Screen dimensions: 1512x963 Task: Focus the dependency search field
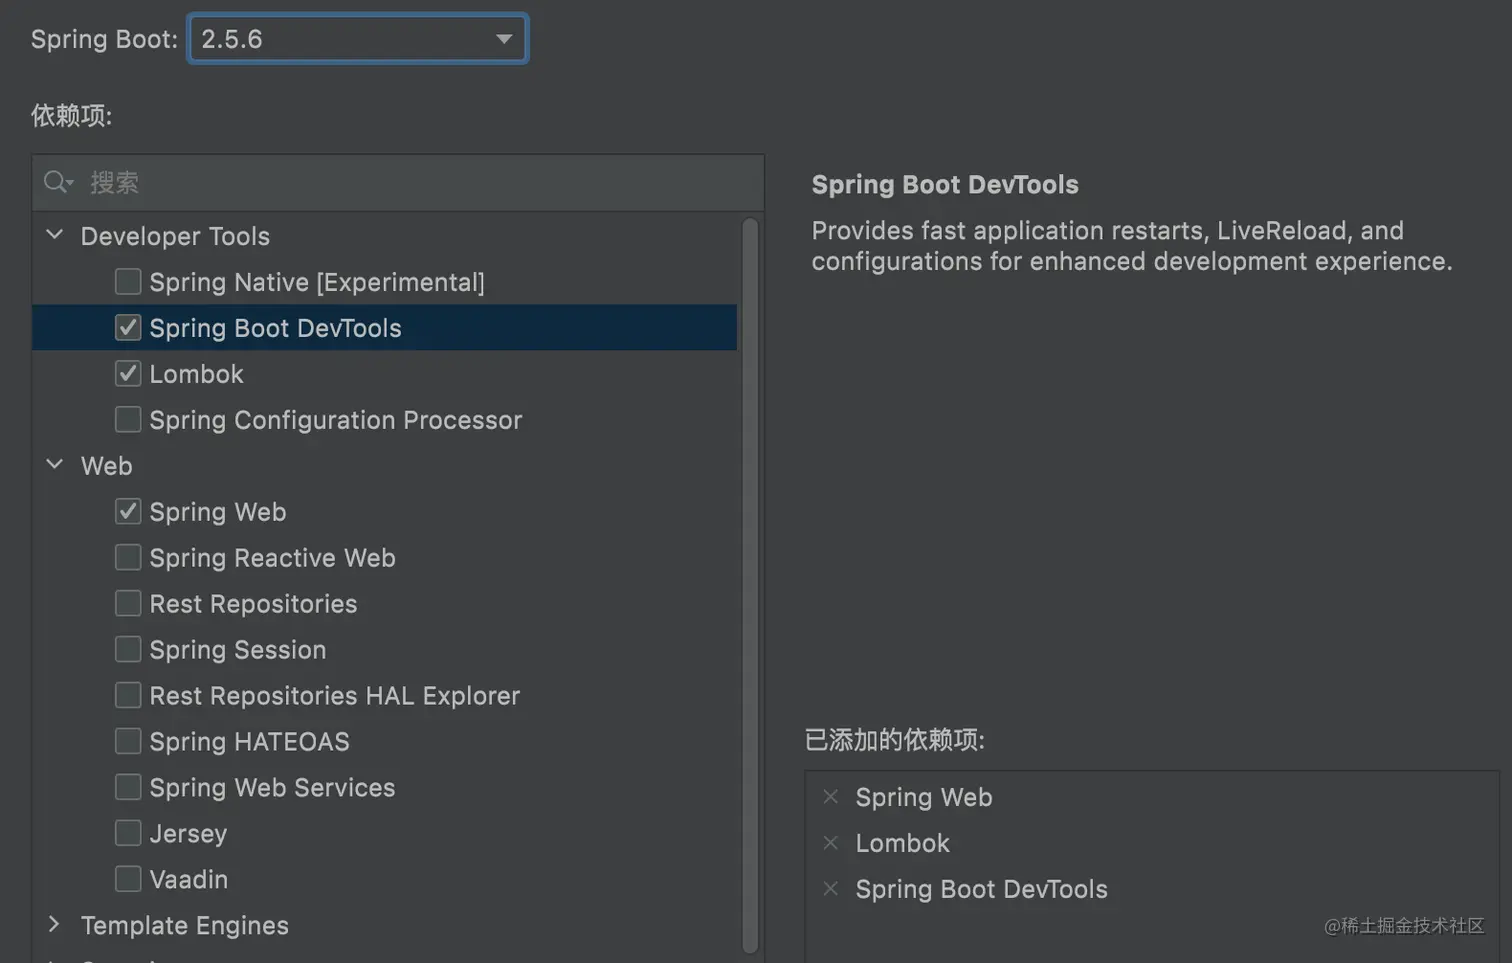398,182
